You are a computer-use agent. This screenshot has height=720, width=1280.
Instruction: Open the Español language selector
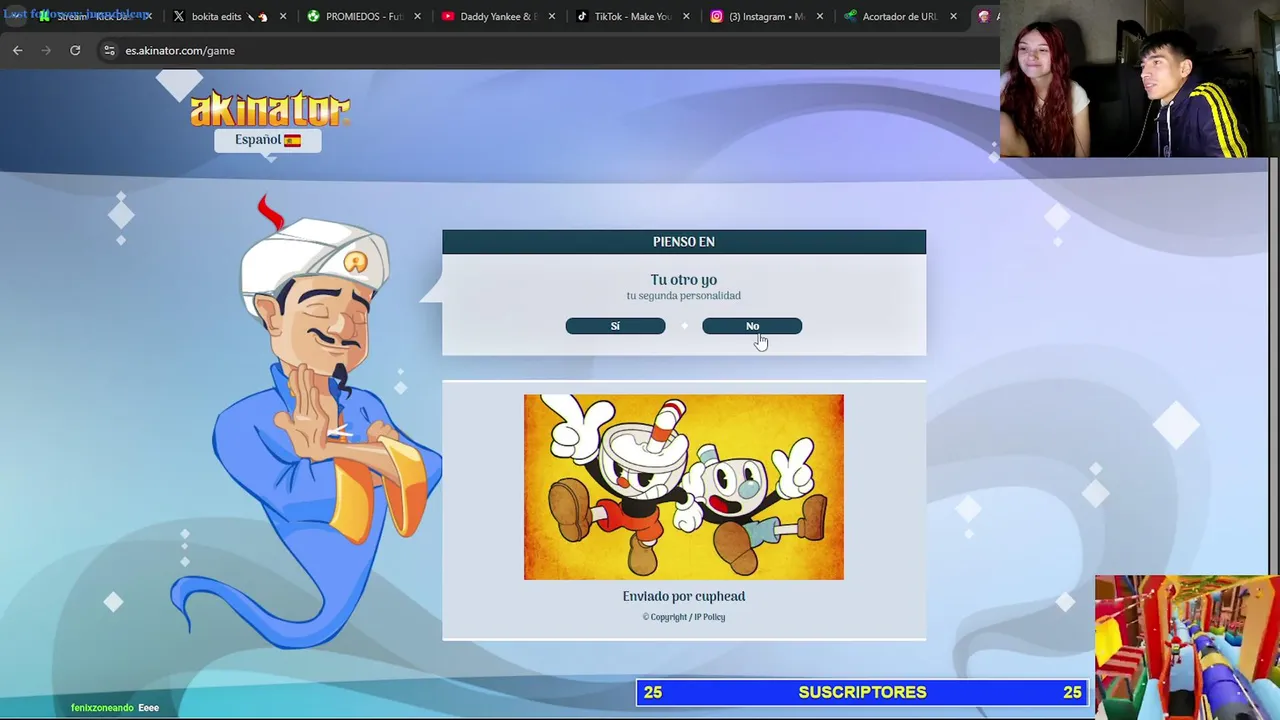coord(268,140)
